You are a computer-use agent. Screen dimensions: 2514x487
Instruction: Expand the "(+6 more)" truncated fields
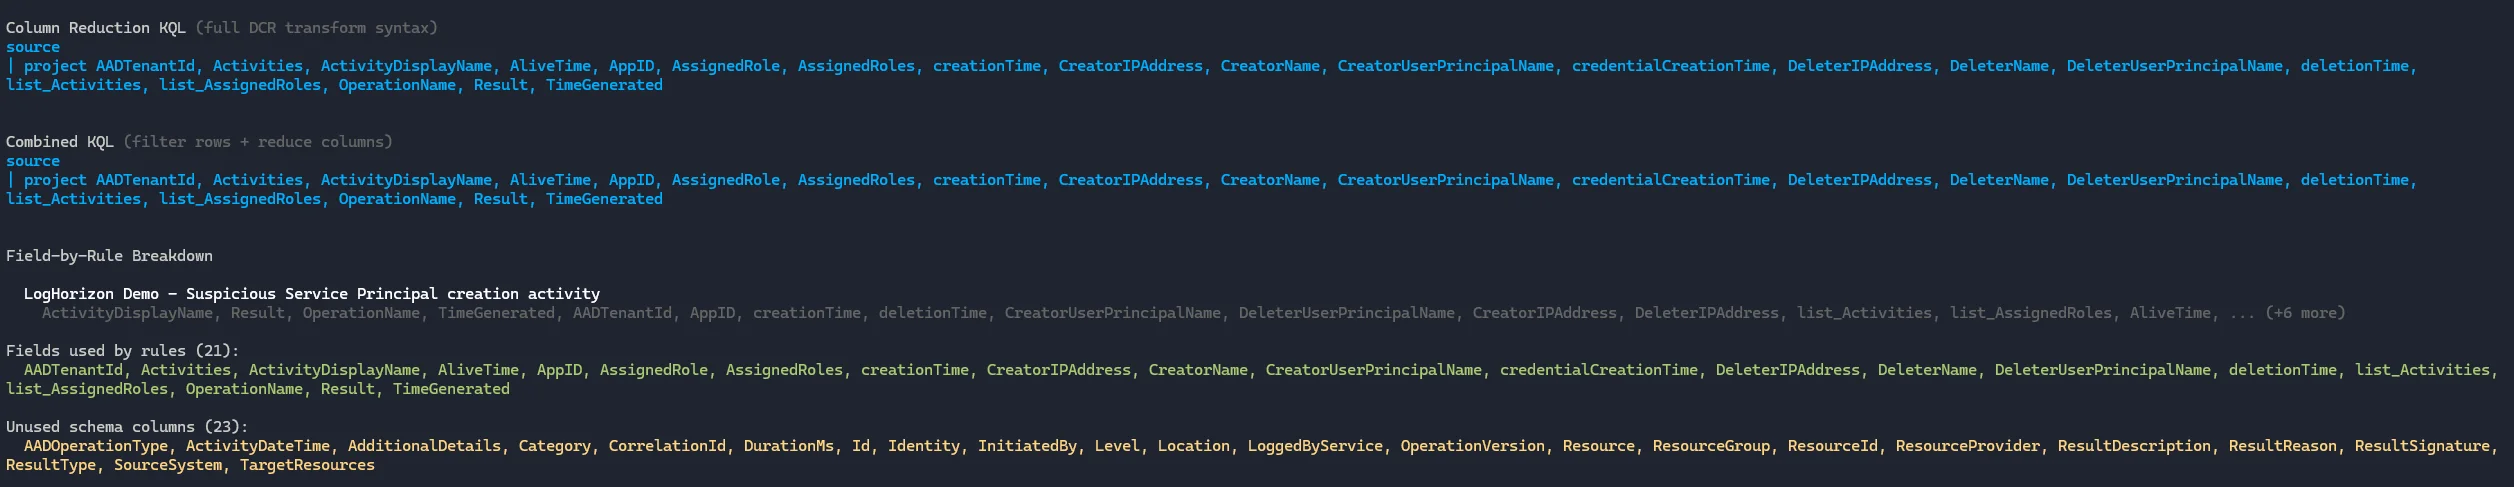(x=2304, y=313)
